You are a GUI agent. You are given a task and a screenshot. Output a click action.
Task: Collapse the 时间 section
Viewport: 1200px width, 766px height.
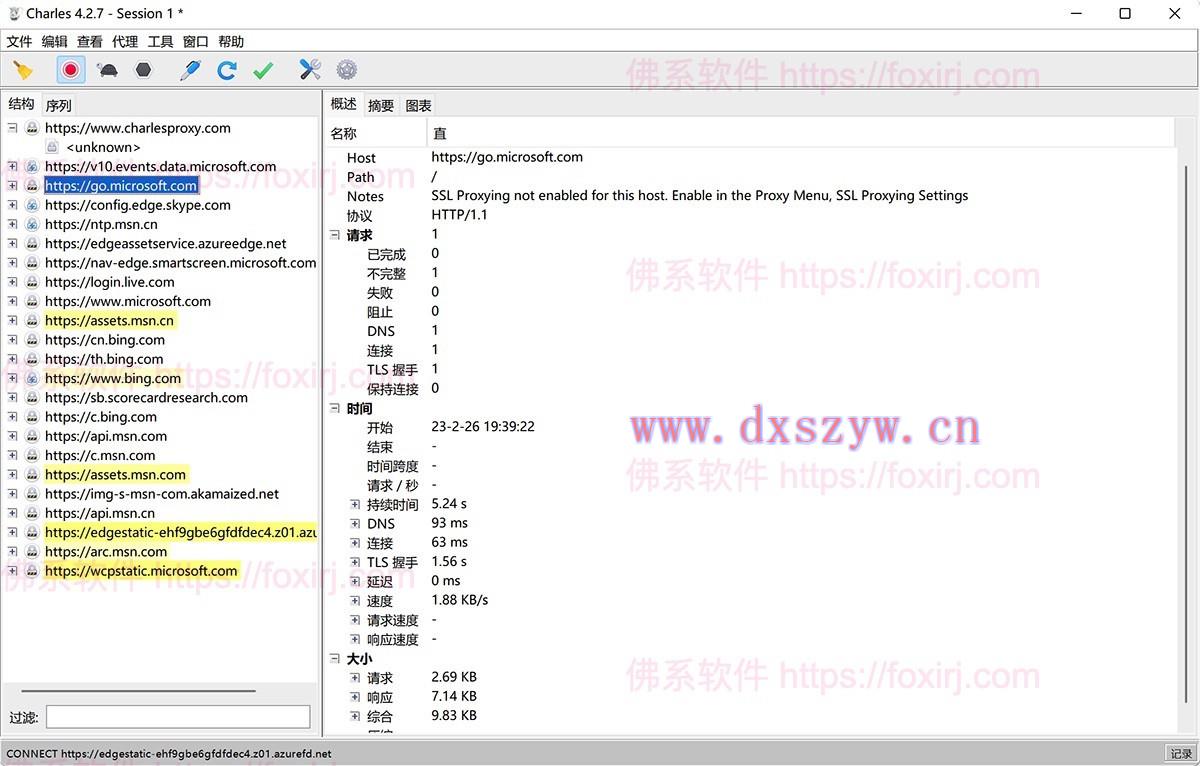(x=335, y=408)
